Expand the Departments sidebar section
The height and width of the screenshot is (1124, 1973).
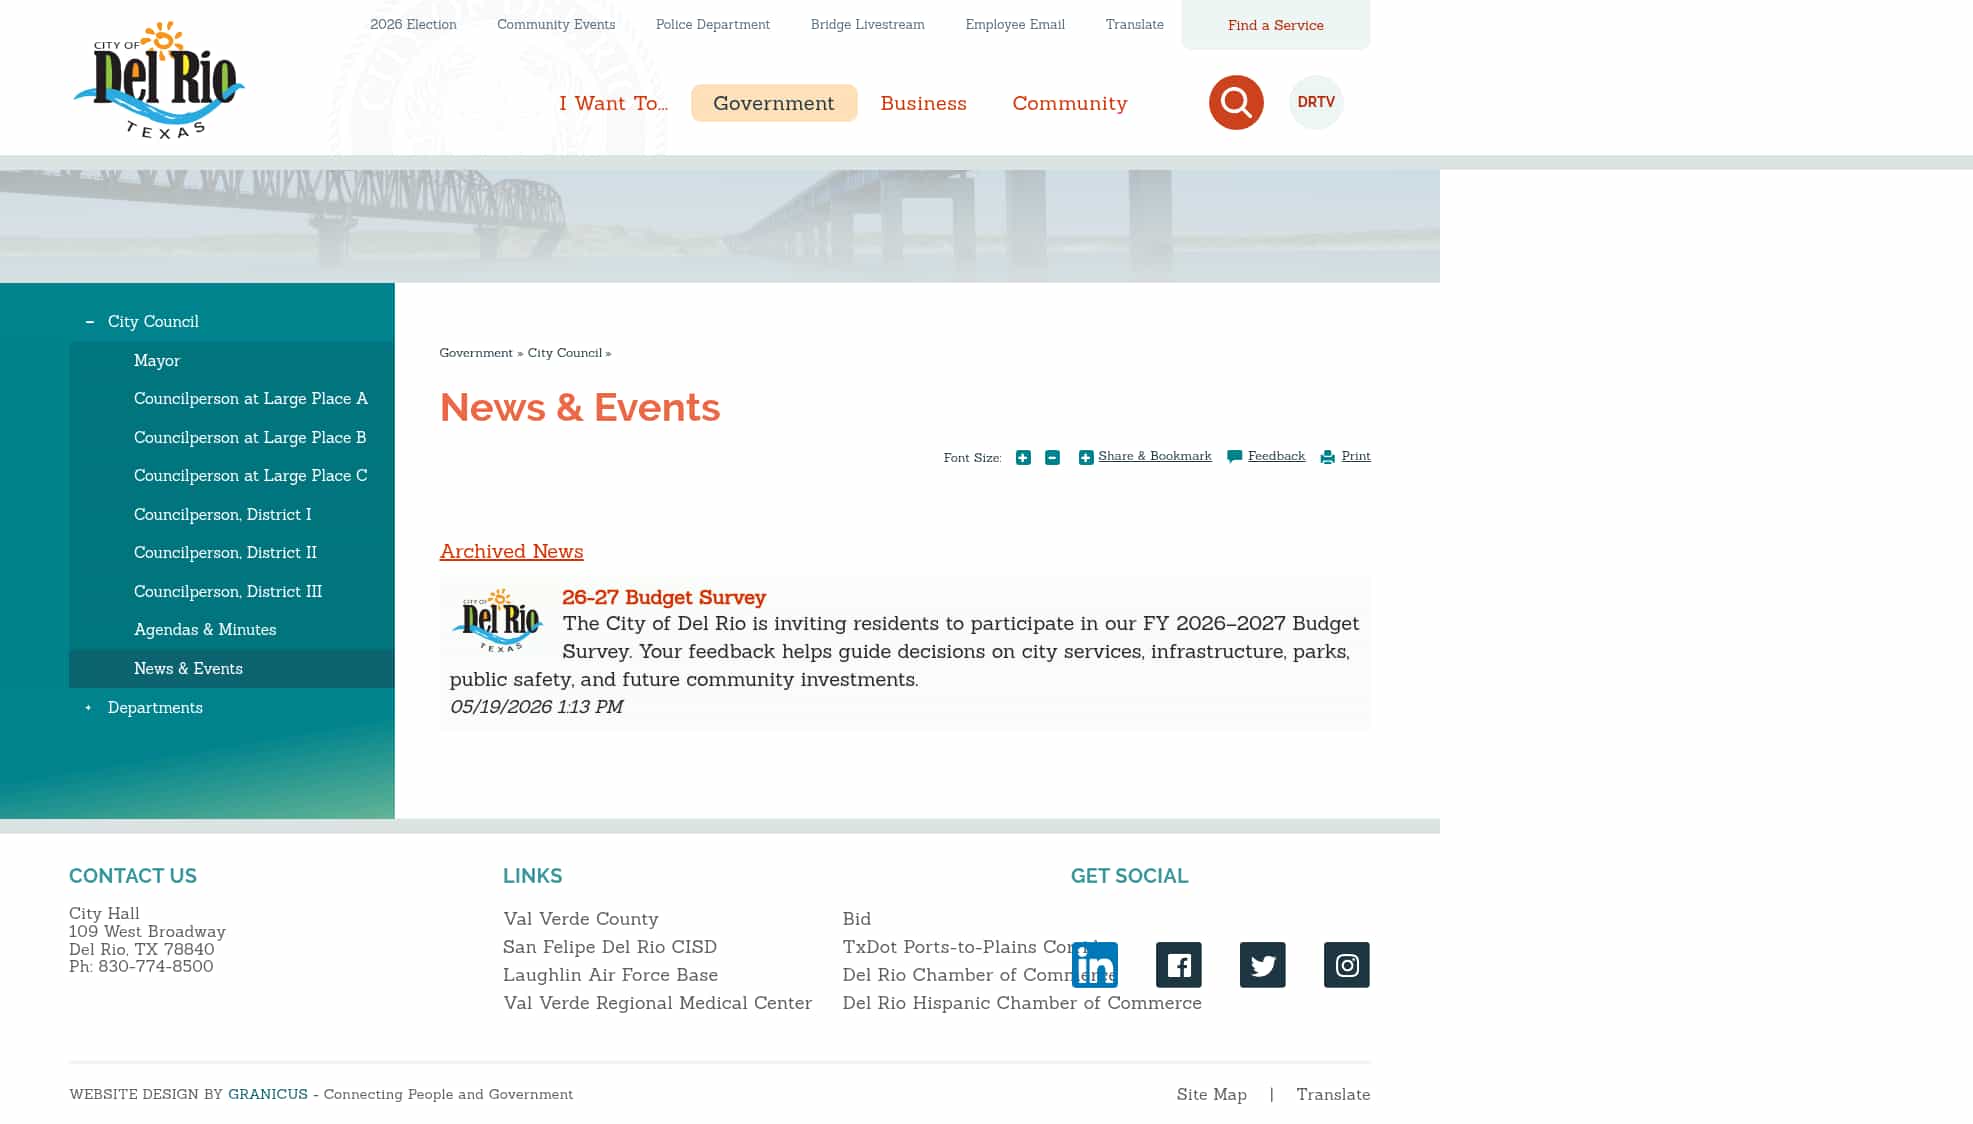pos(88,708)
